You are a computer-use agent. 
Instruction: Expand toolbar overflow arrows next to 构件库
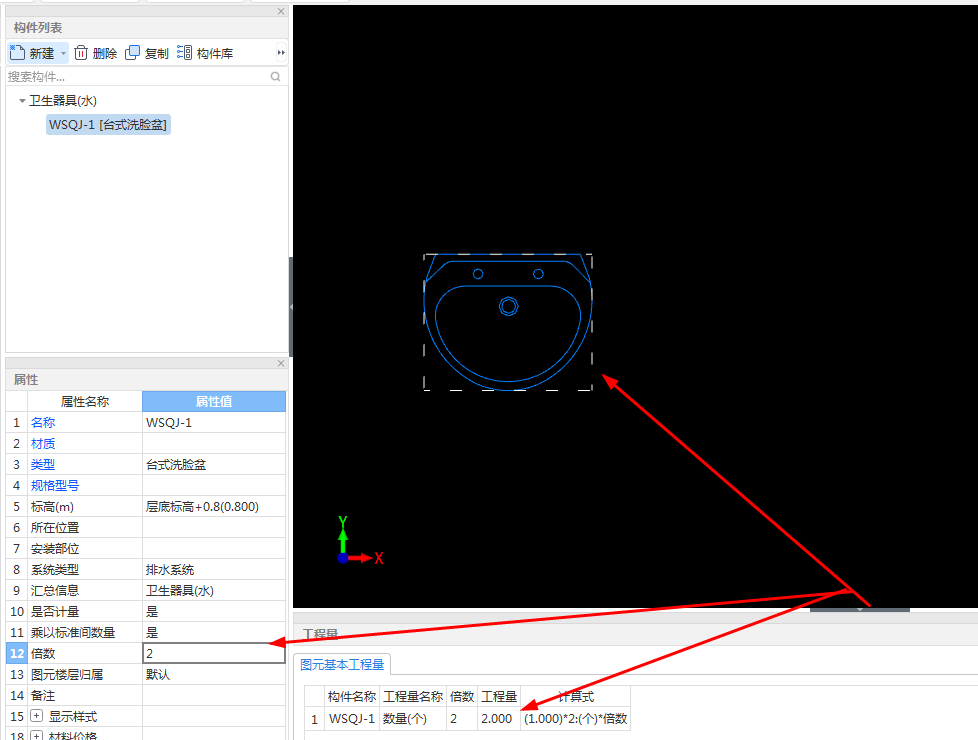(x=281, y=53)
